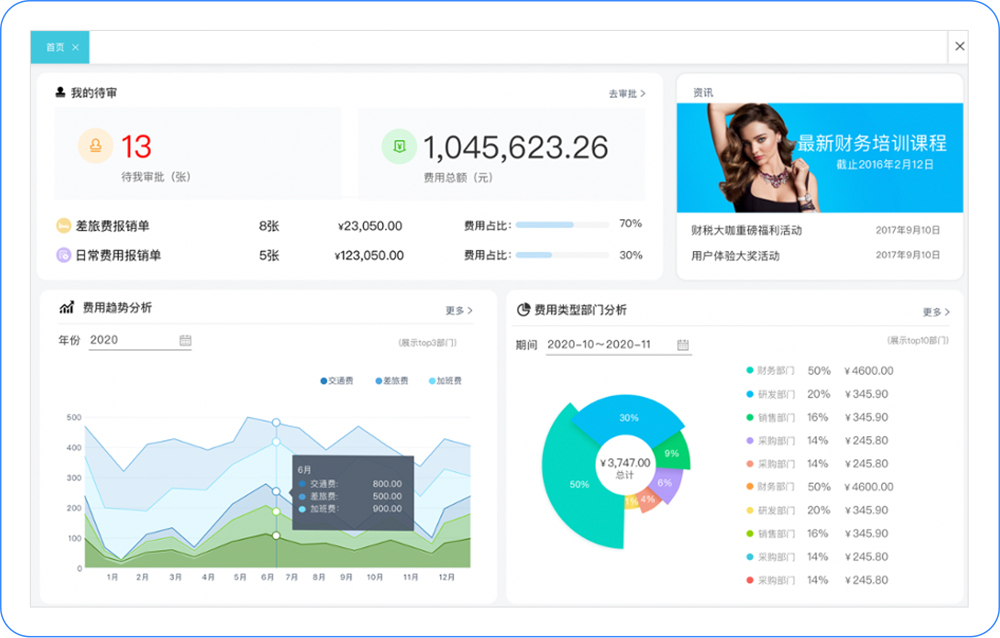1000x638 pixels.
Task: Close the 首页 tab with its x
Action: point(75,47)
